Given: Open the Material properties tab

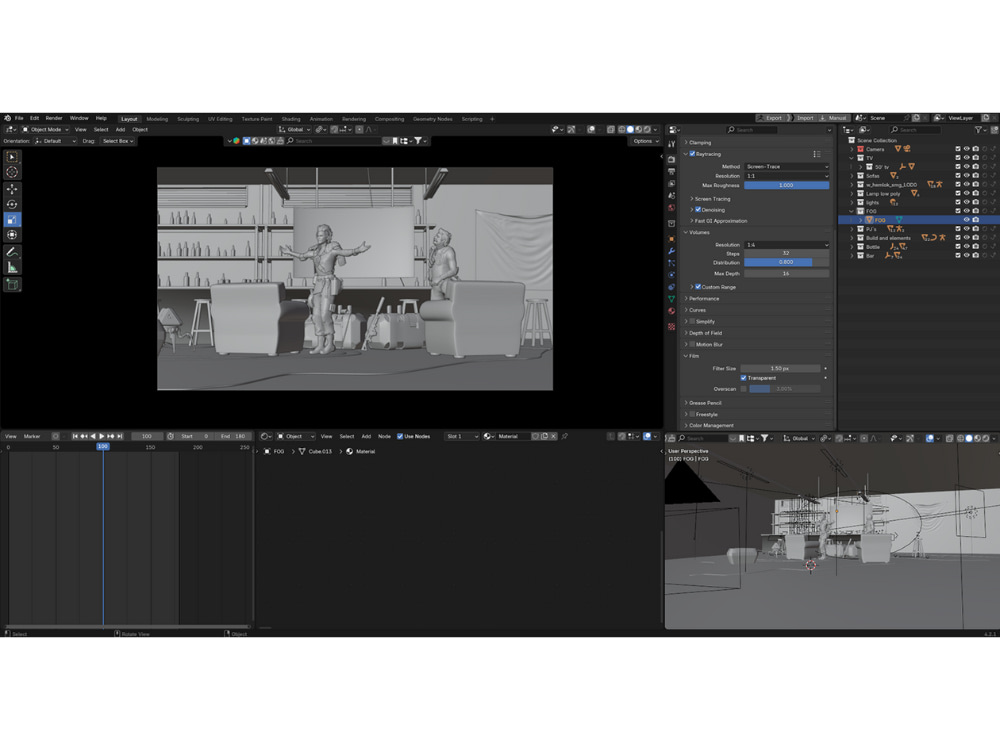Looking at the screenshot, I should click(x=672, y=311).
